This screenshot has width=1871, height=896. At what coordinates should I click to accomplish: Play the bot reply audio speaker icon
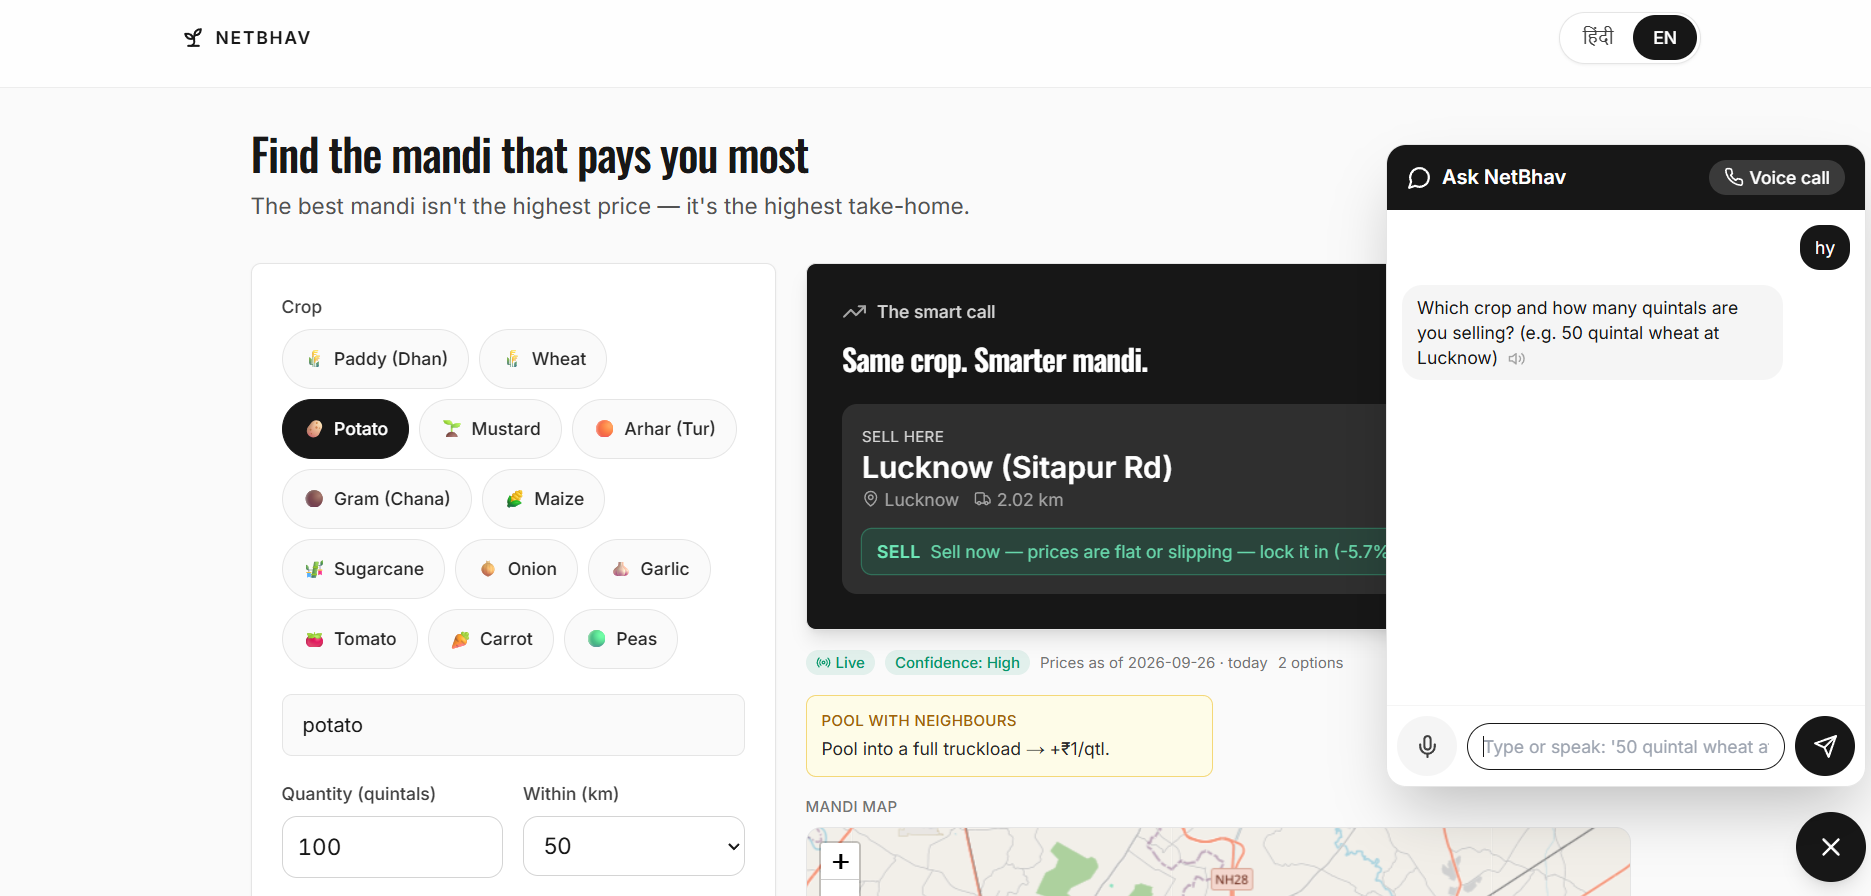point(1517,359)
